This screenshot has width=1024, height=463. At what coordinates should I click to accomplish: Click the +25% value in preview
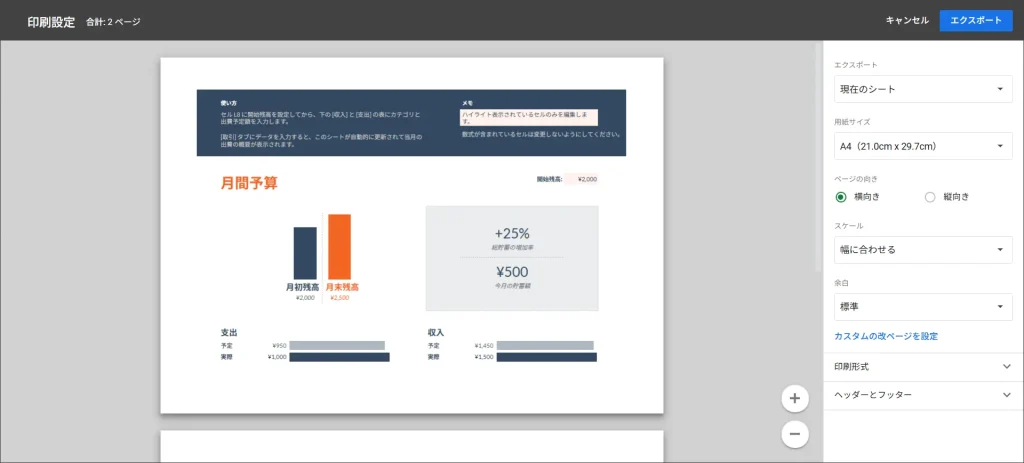pyautogui.click(x=512, y=233)
